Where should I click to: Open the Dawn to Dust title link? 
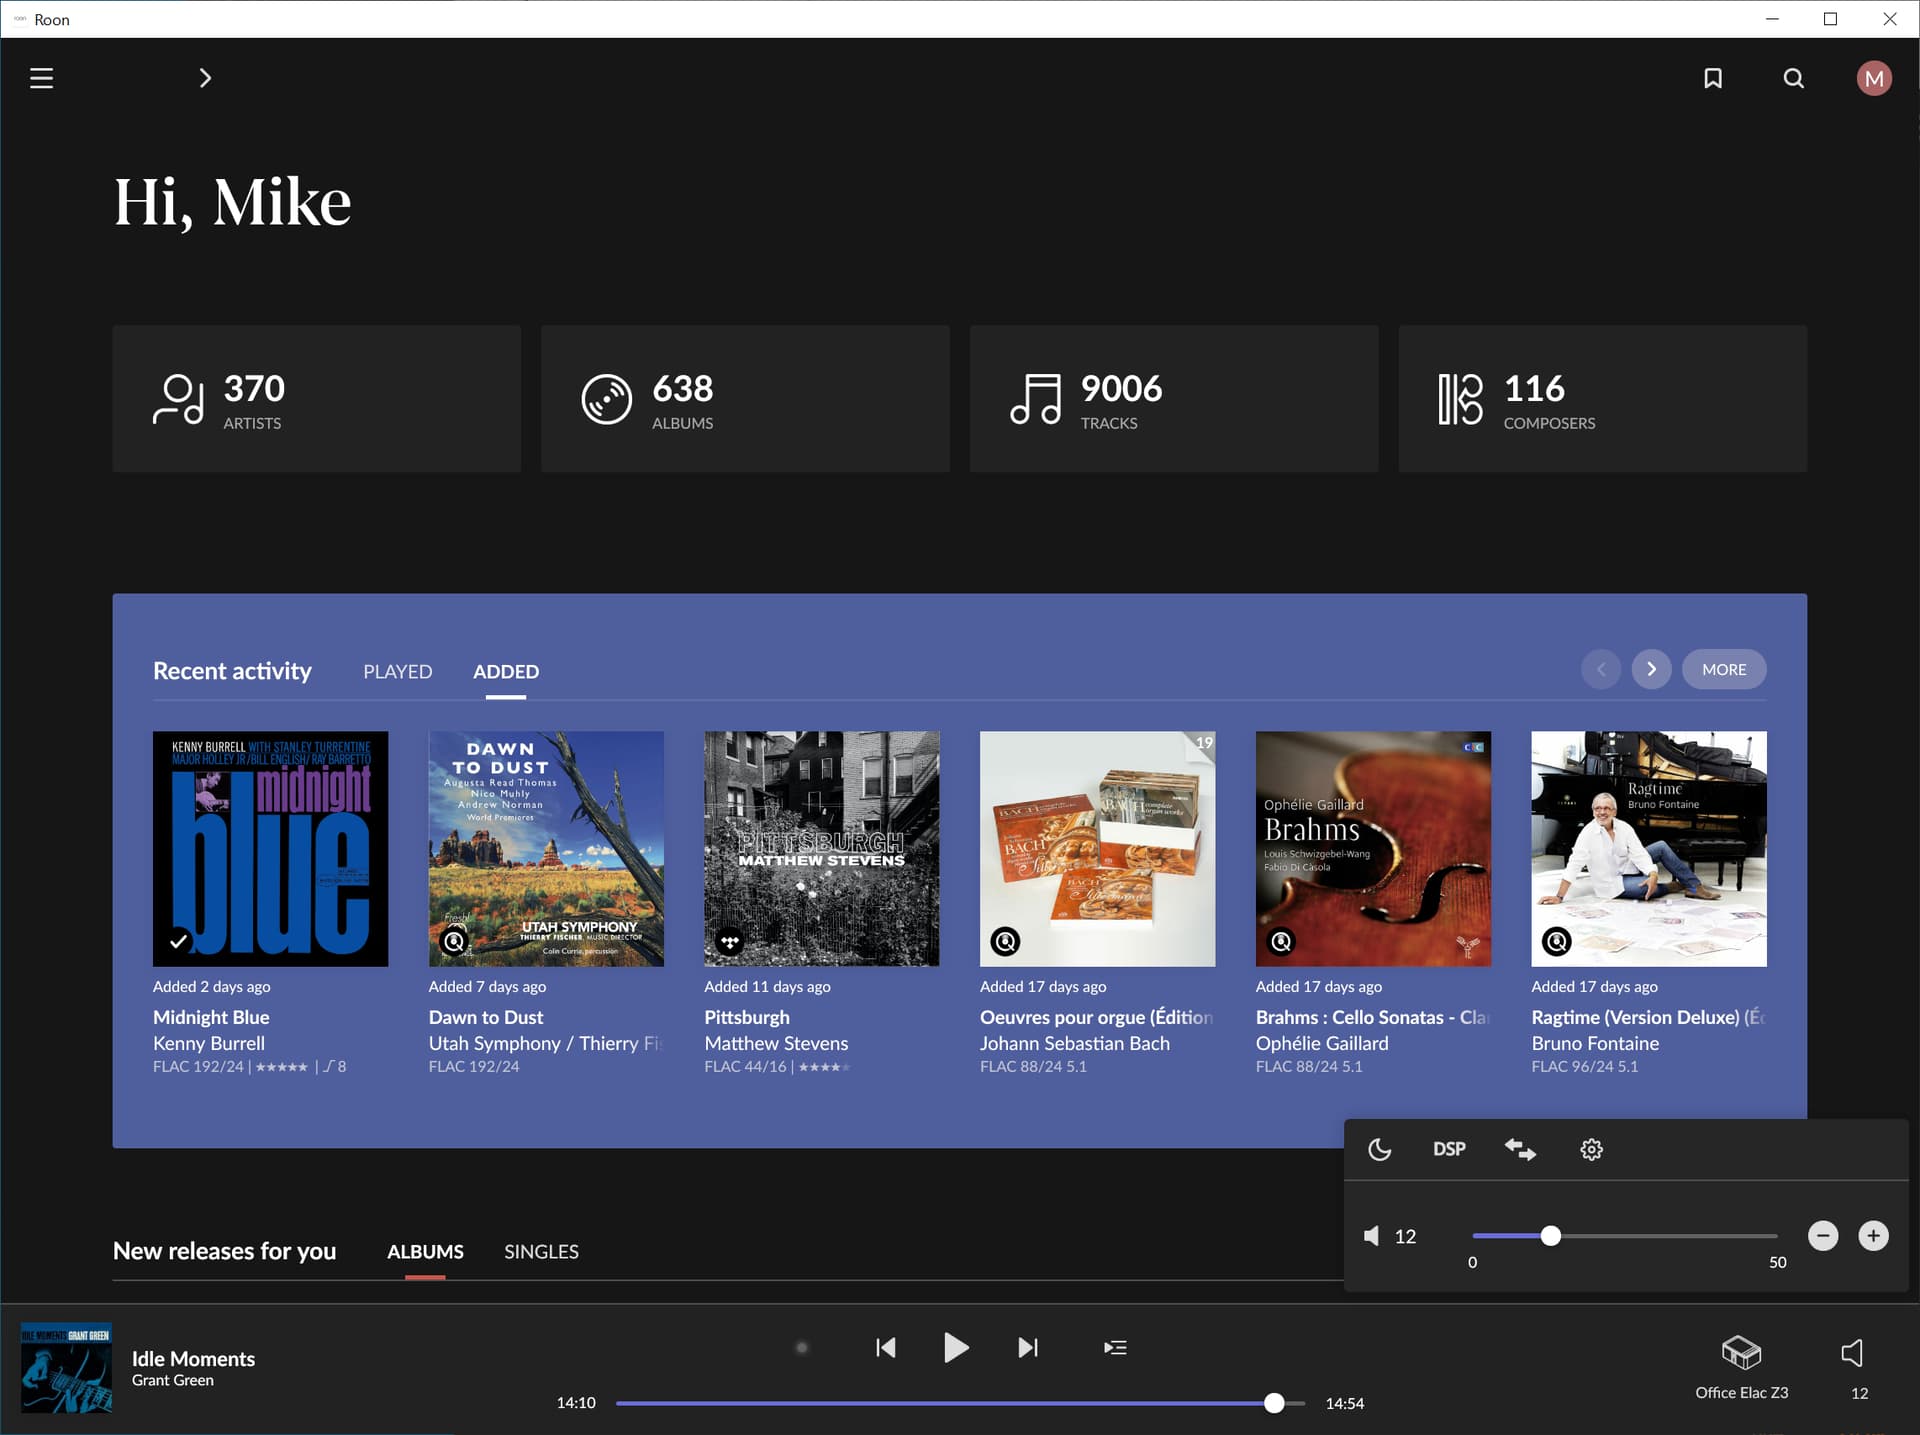pyautogui.click(x=486, y=1017)
